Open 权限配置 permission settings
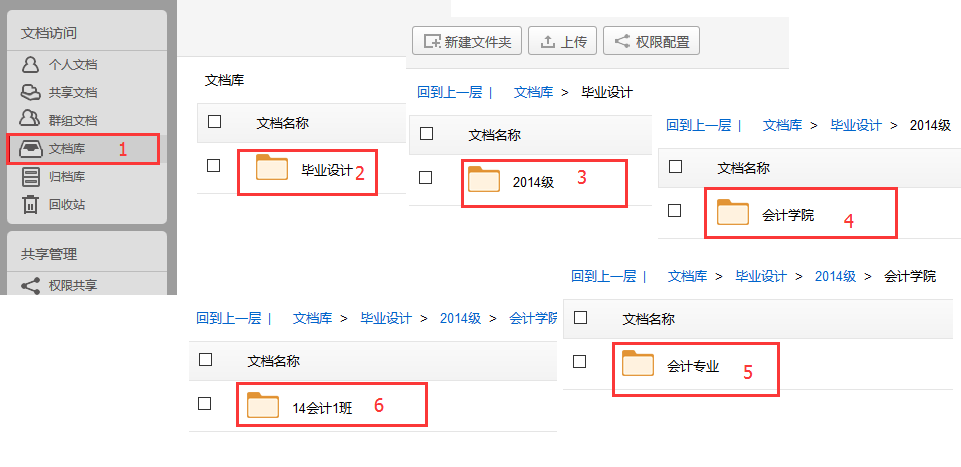 point(651,41)
